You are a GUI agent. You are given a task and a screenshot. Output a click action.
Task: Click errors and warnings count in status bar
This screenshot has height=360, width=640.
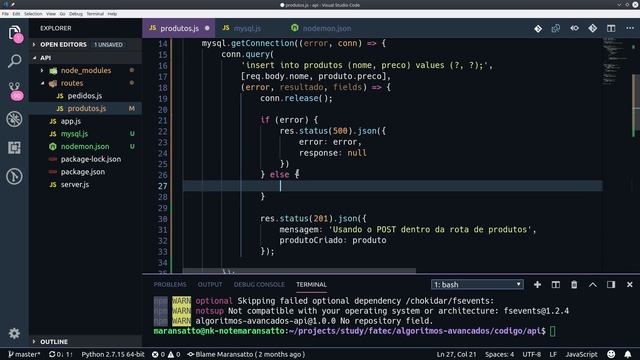point(166,354)
